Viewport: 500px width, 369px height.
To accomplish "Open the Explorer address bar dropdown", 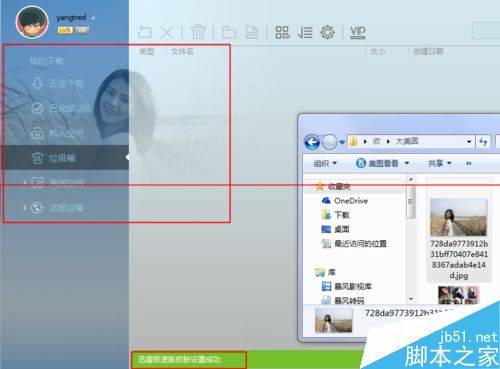I will (469, 142).
